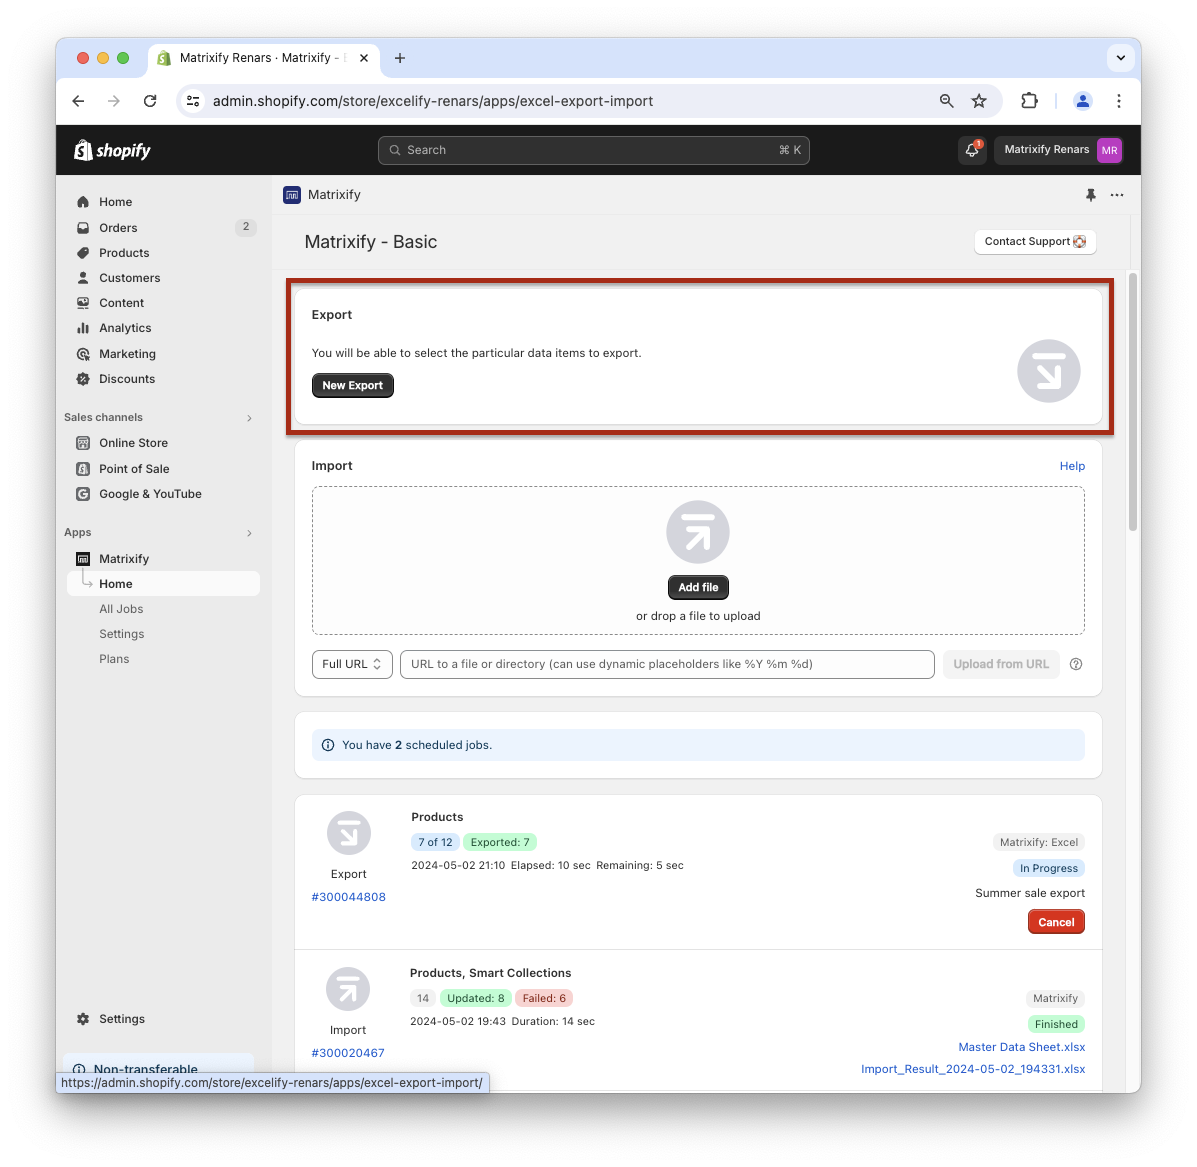The height and width of the screenshot is (1167, 1197).
Task: Expand the Apps section
Action: 249,533
